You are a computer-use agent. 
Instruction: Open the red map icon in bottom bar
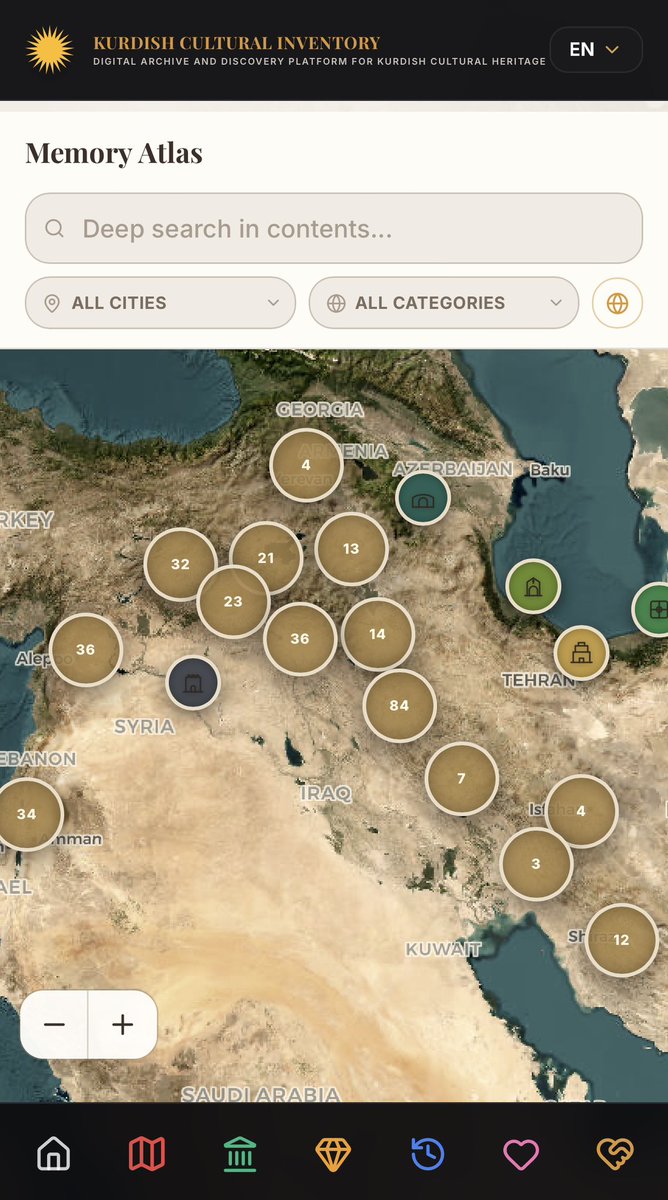coord(147,1155)
